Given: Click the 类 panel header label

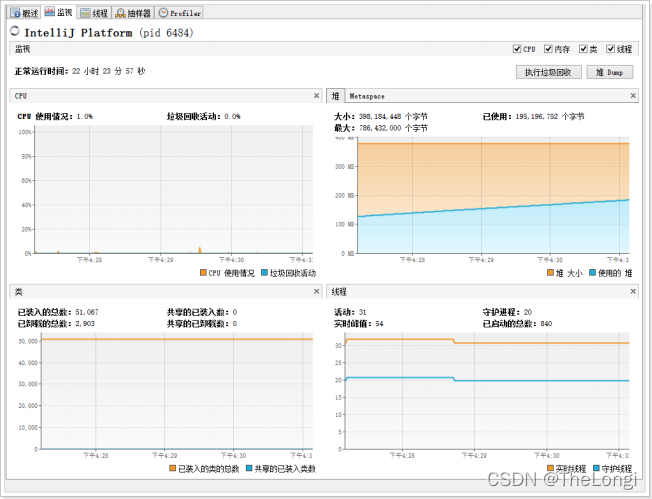Looking at the screenshot, I should [x=19, y=292].
